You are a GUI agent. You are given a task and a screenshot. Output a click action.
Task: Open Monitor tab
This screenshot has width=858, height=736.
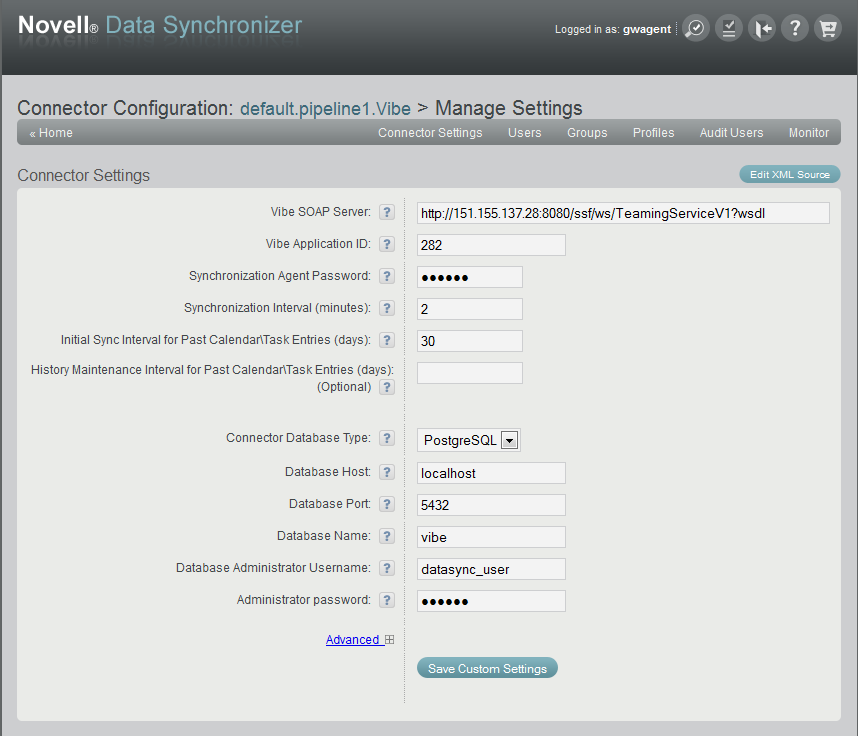click(809, 133)
